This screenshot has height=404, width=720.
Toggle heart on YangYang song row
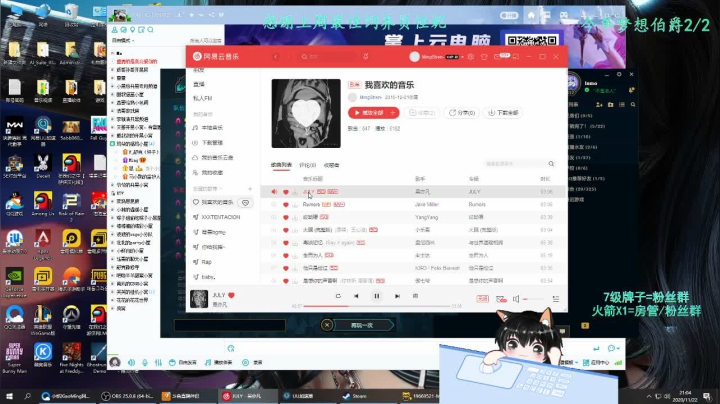tap(286, 218)
